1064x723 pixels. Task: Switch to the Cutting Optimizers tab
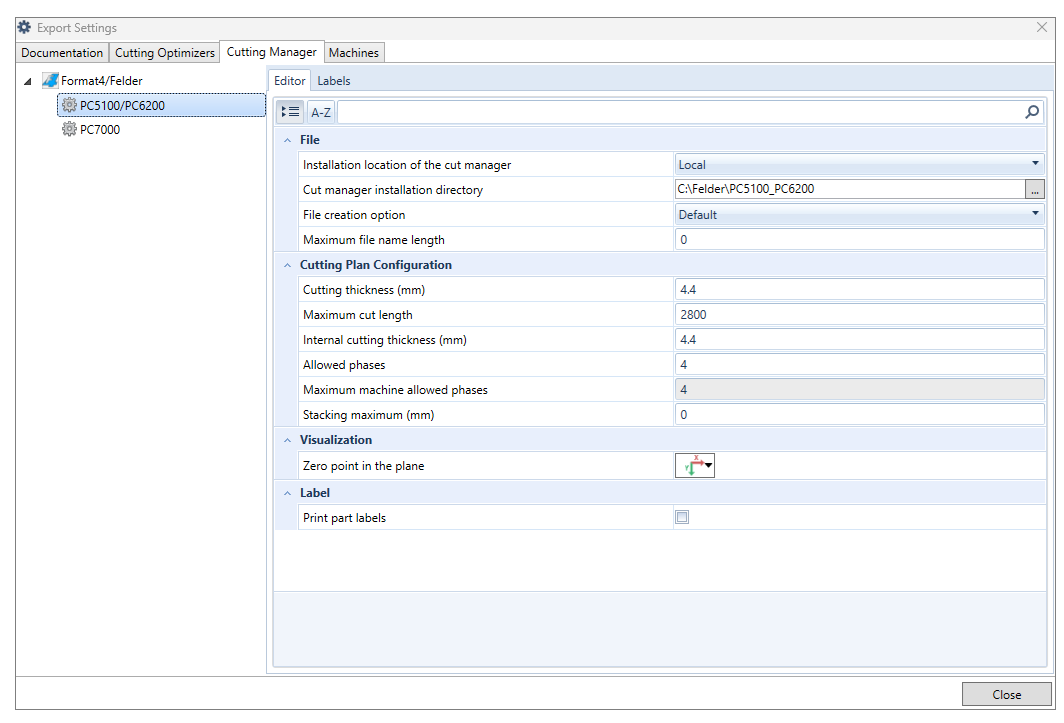click(x=165, y=52)
